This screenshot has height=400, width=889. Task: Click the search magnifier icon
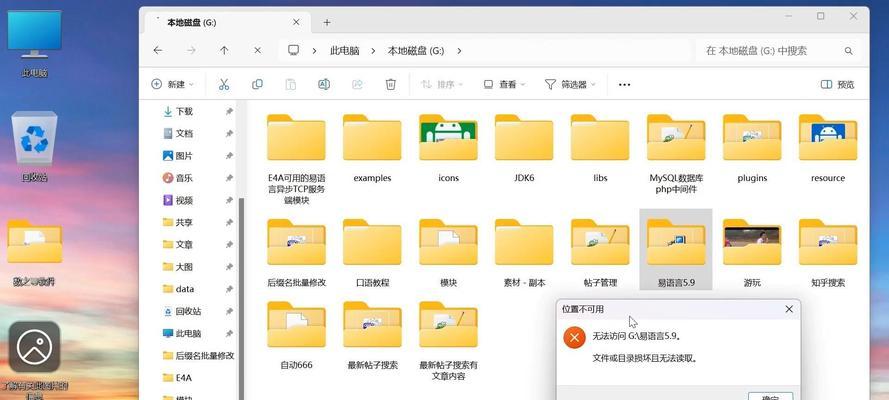point(848,51)
